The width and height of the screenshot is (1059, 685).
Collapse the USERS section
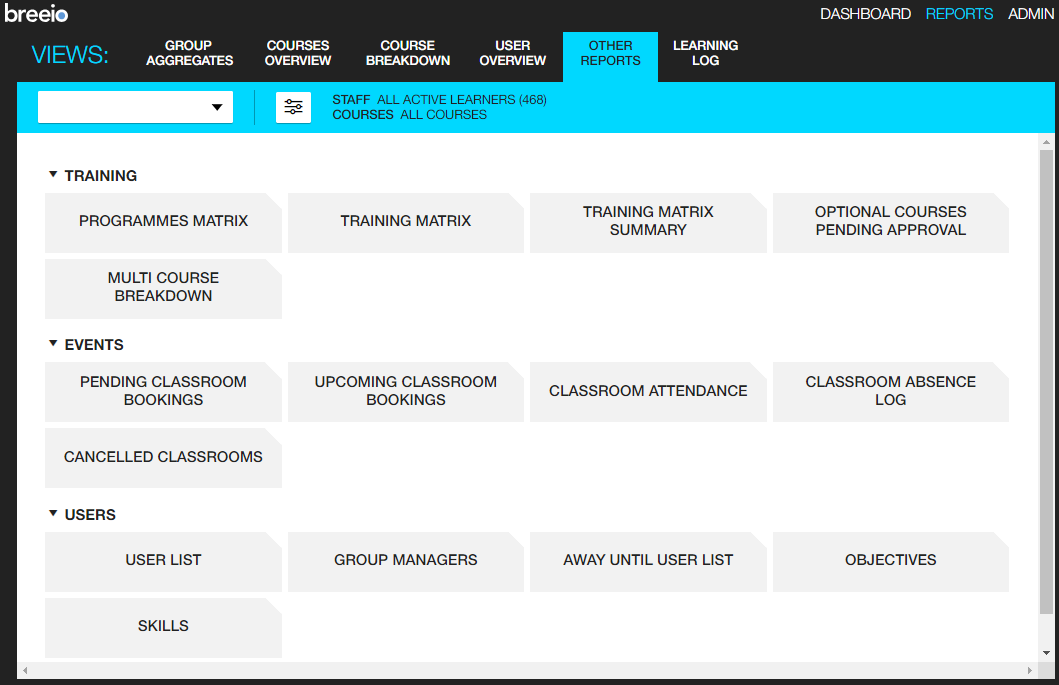click(53, 514)
